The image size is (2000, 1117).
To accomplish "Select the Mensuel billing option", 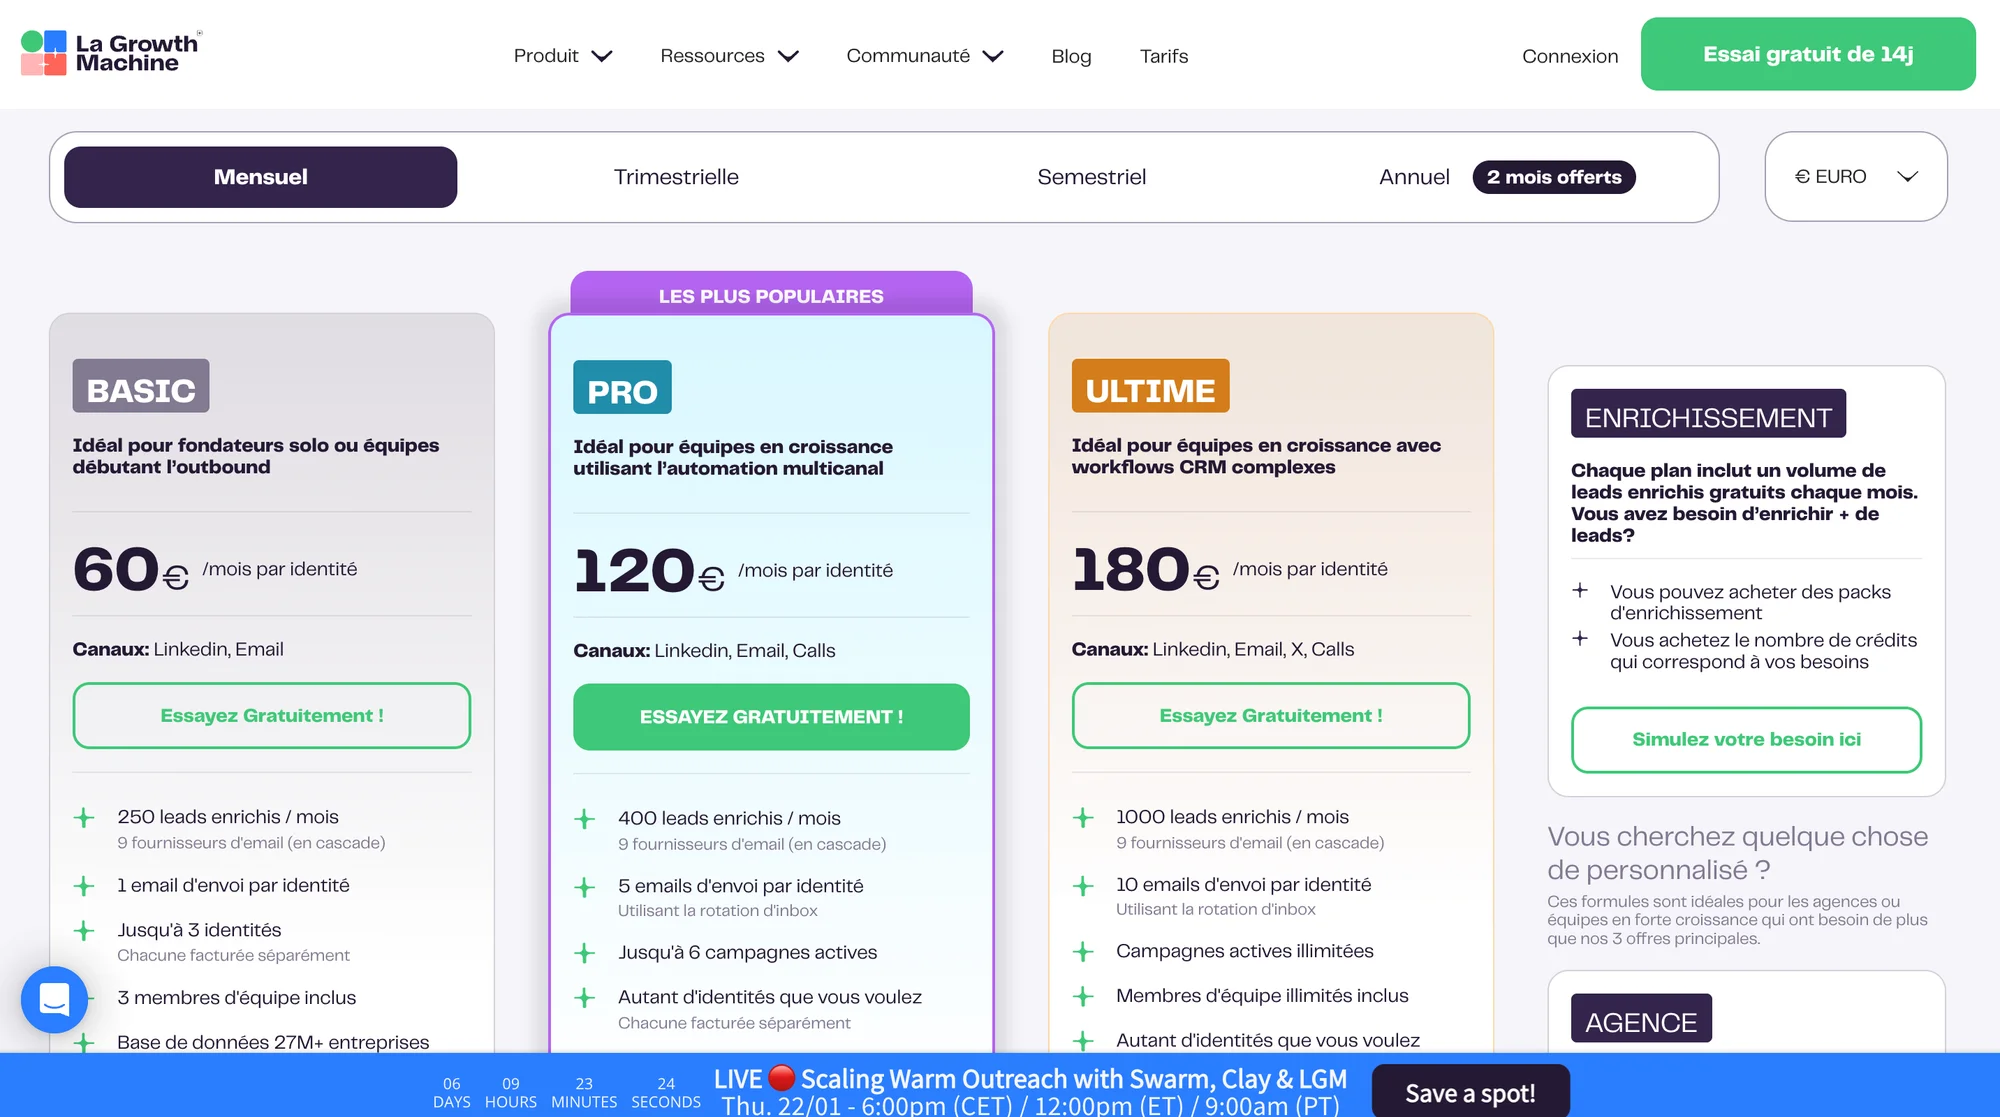I will click(261, 177).
